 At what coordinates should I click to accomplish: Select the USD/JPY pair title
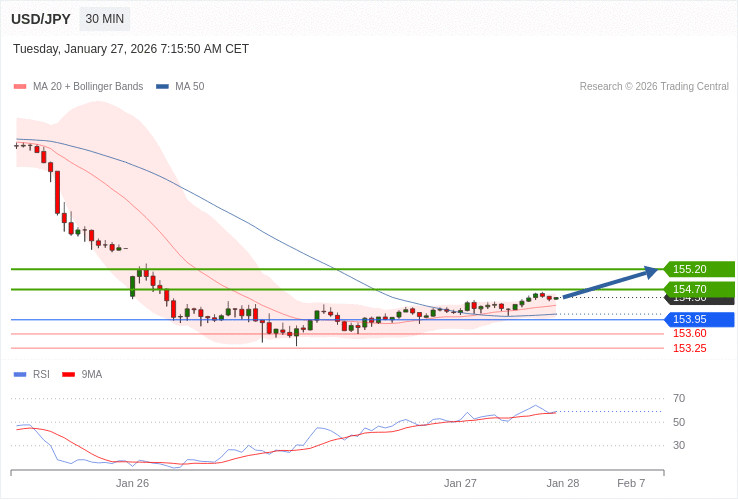[x=41, y=19]
